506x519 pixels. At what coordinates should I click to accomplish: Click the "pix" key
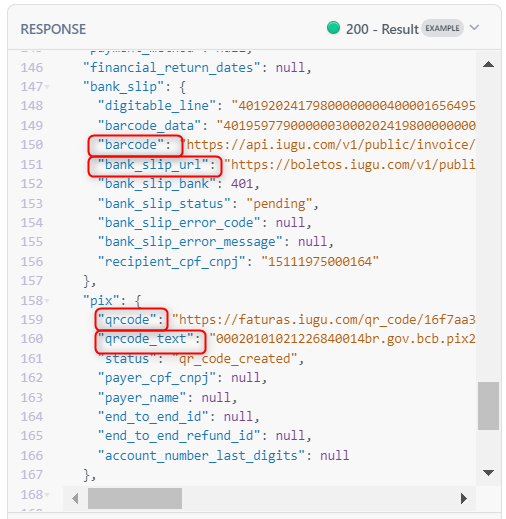101,301
